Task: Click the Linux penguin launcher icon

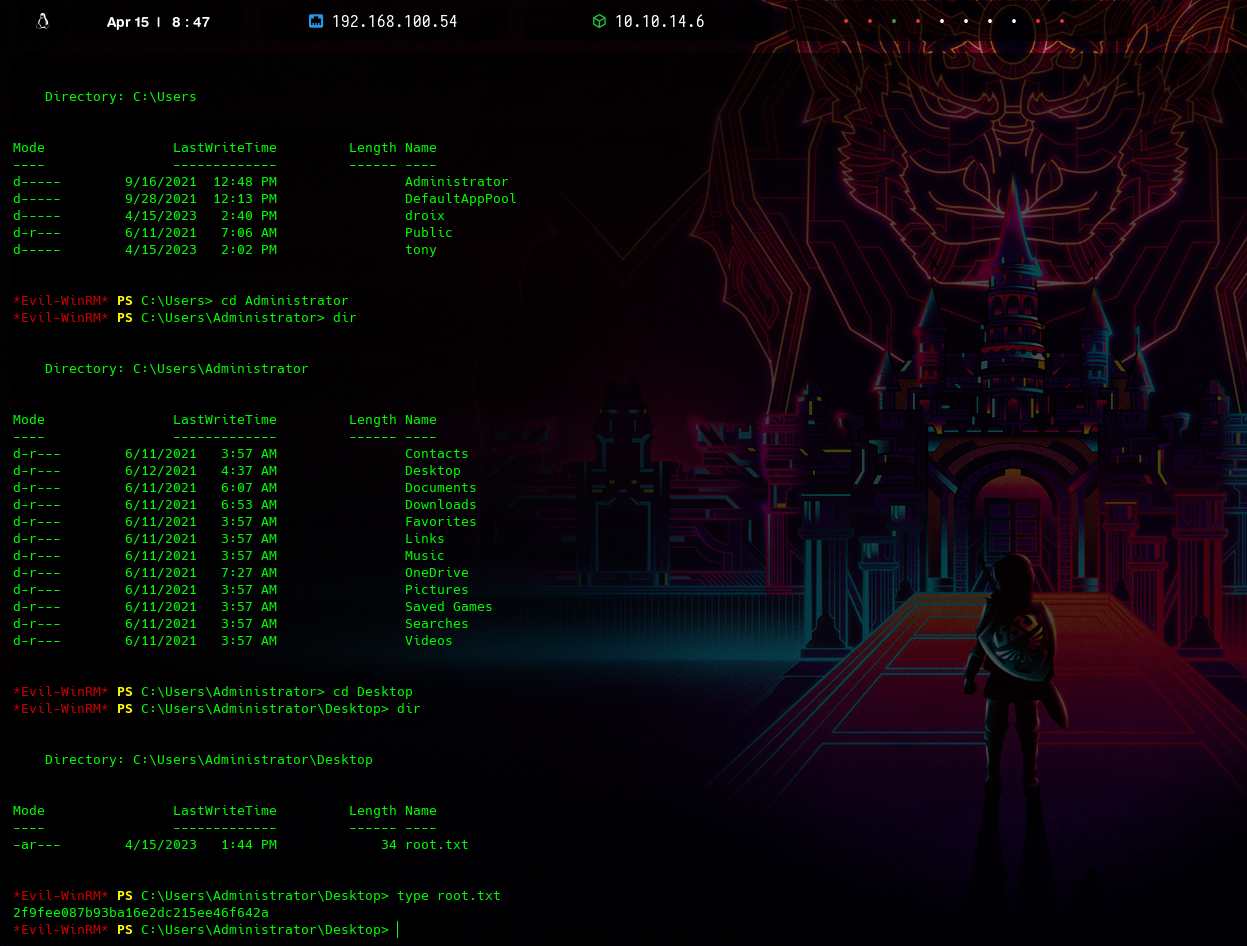Action: point(43,21)
